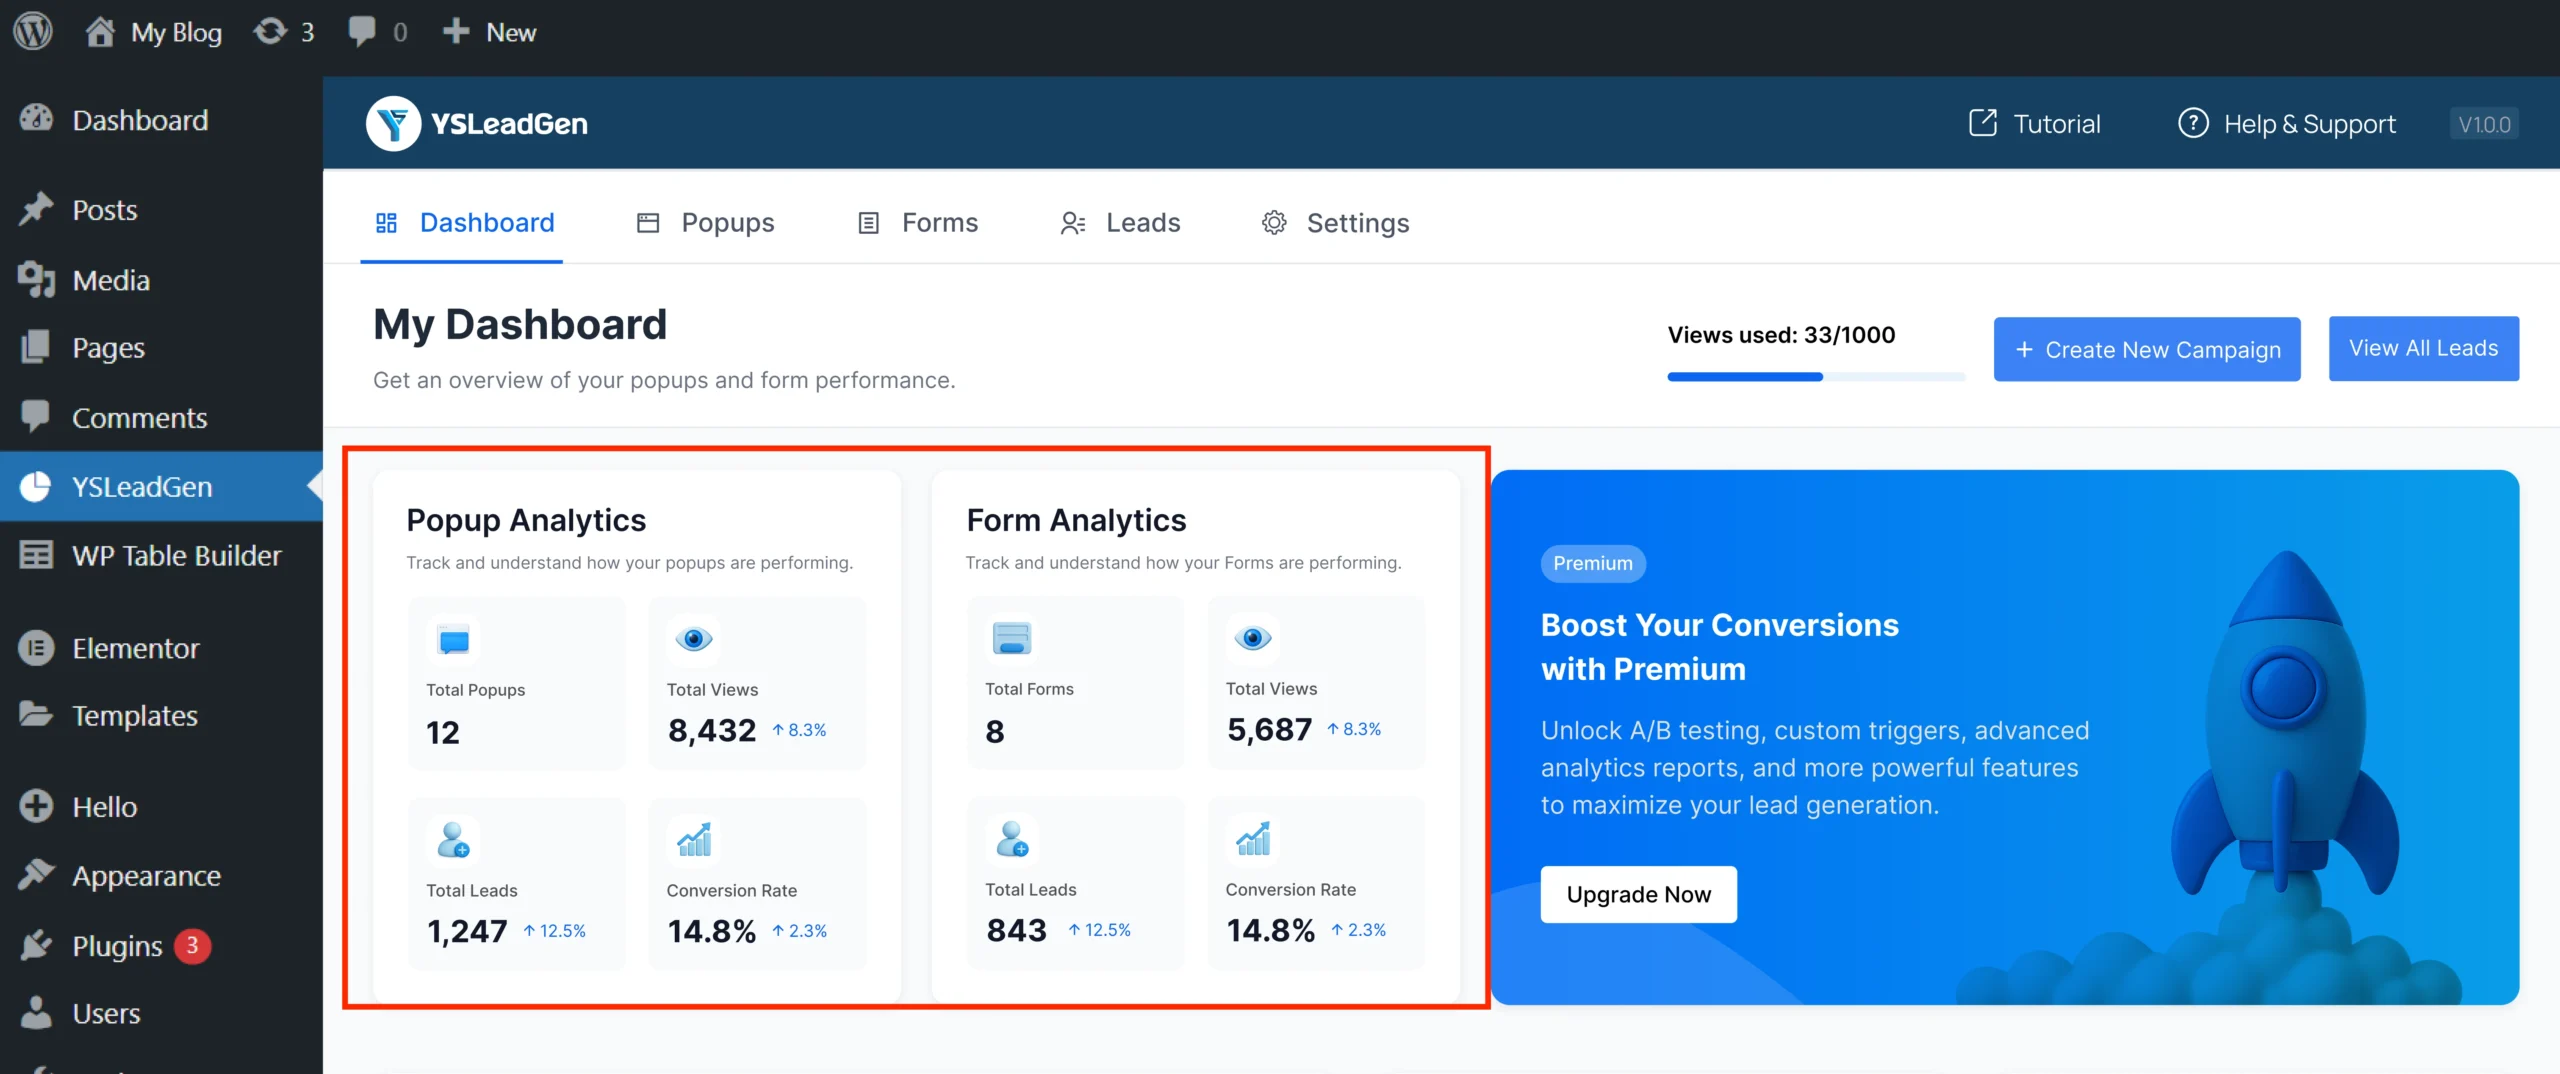Screen dimensions: 2560x1074
Task: Click the Total Forms card icon
Action: click(1011, 639)
